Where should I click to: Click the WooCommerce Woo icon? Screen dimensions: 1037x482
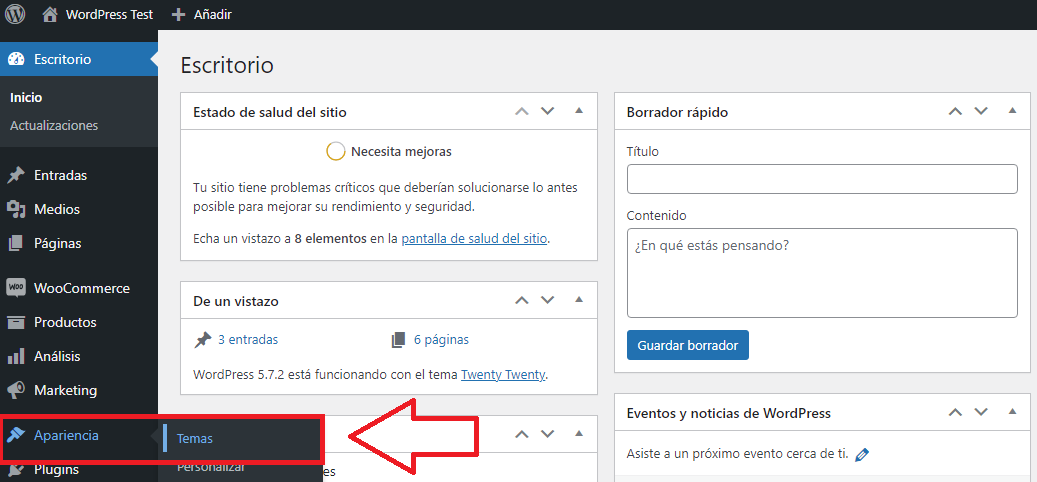(x=16, y=288)
